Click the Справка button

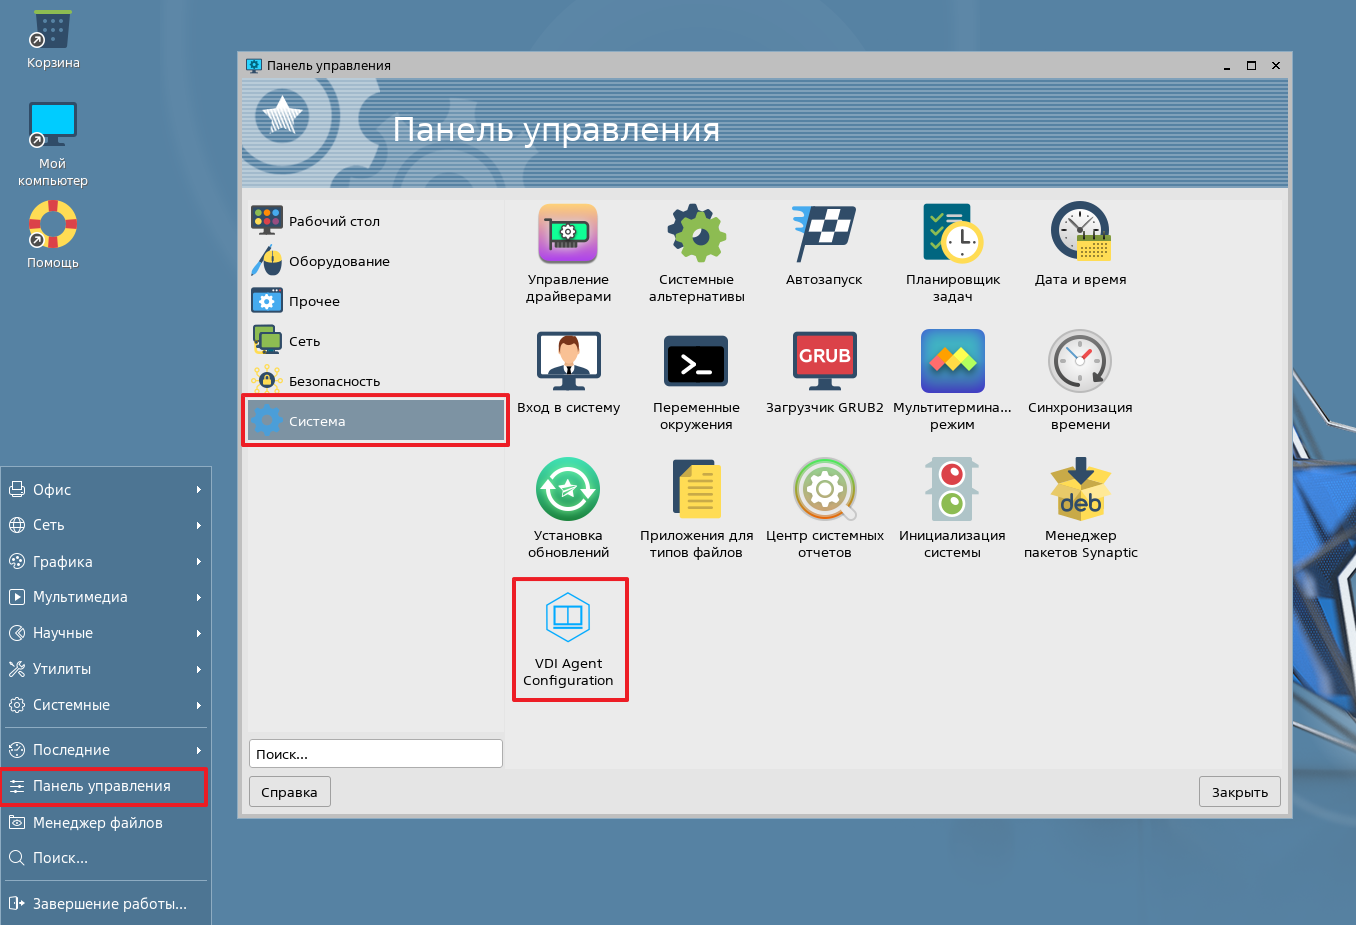tap(289, 792)
